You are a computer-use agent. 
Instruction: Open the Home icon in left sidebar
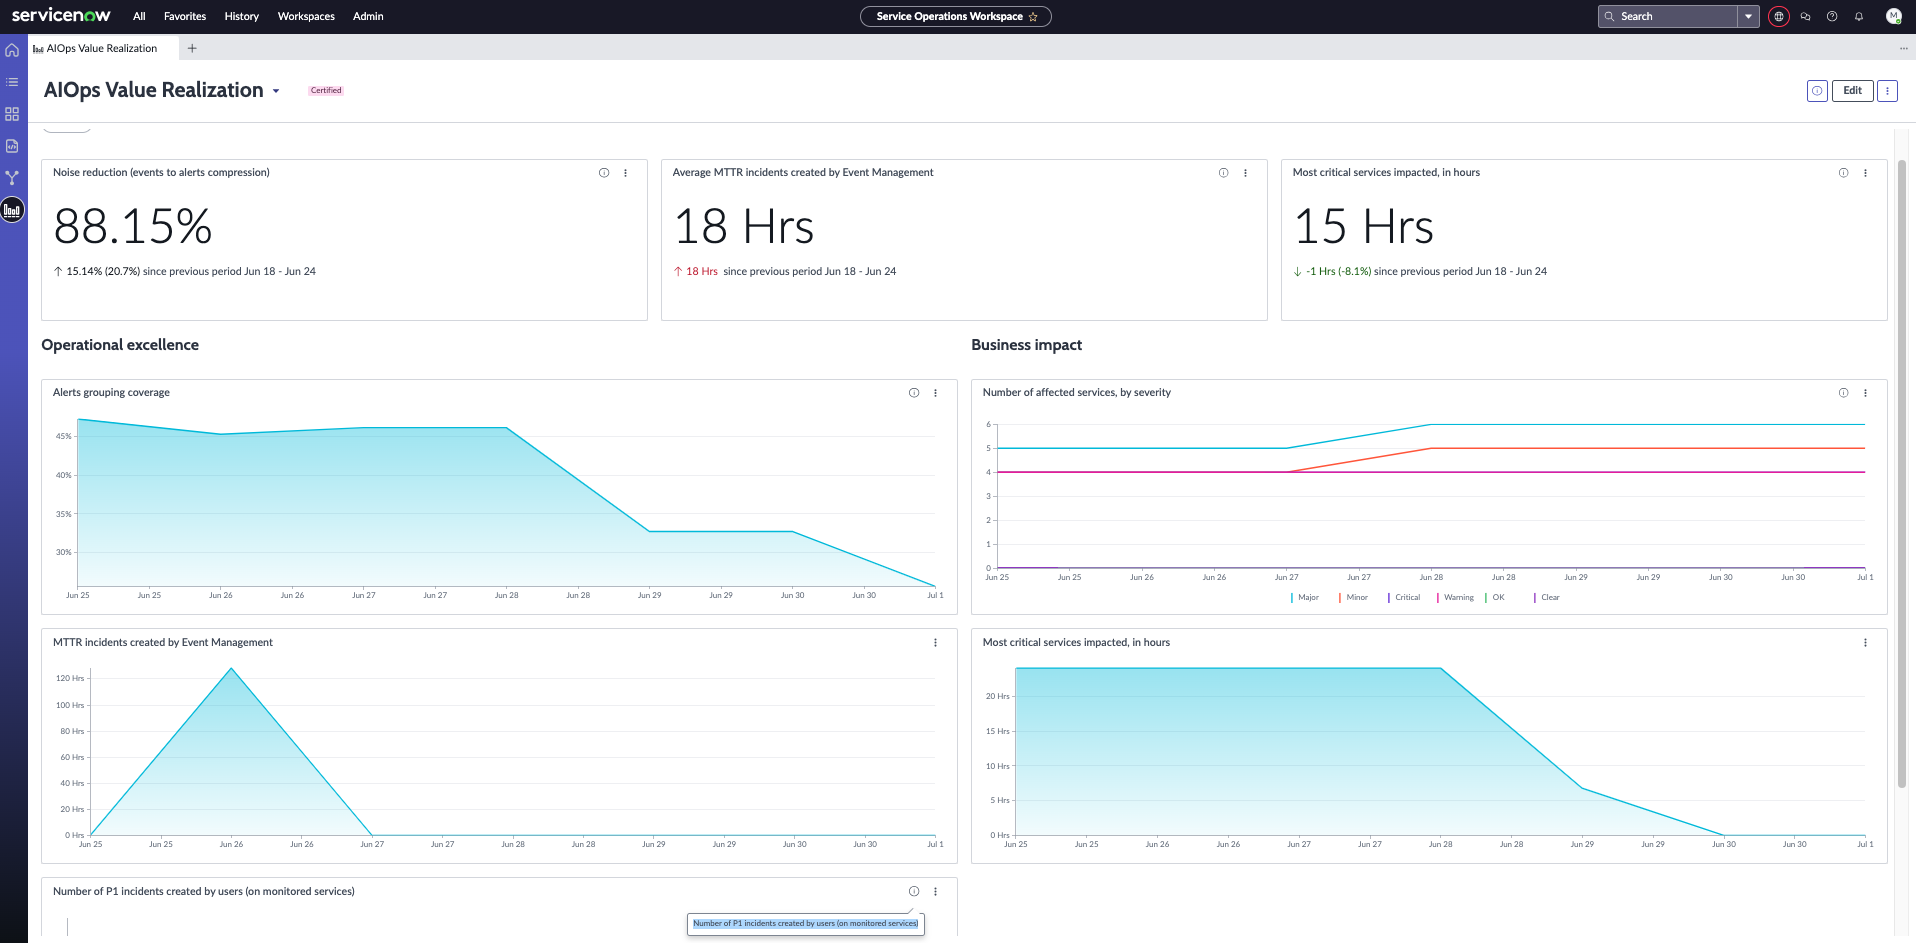[x=12, y=50]
